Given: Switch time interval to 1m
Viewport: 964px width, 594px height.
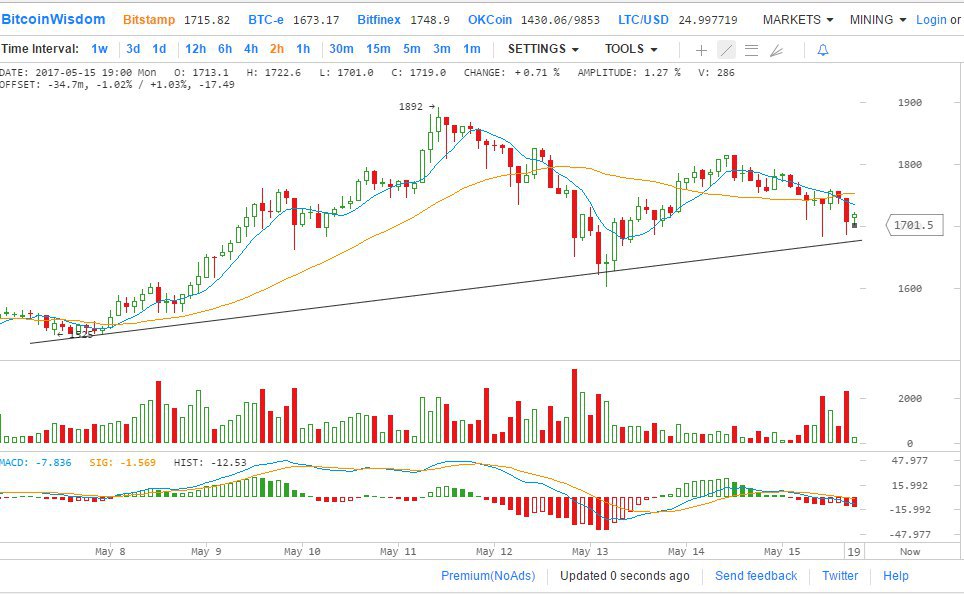Looking at the screenshot, I should coord(472,49).
